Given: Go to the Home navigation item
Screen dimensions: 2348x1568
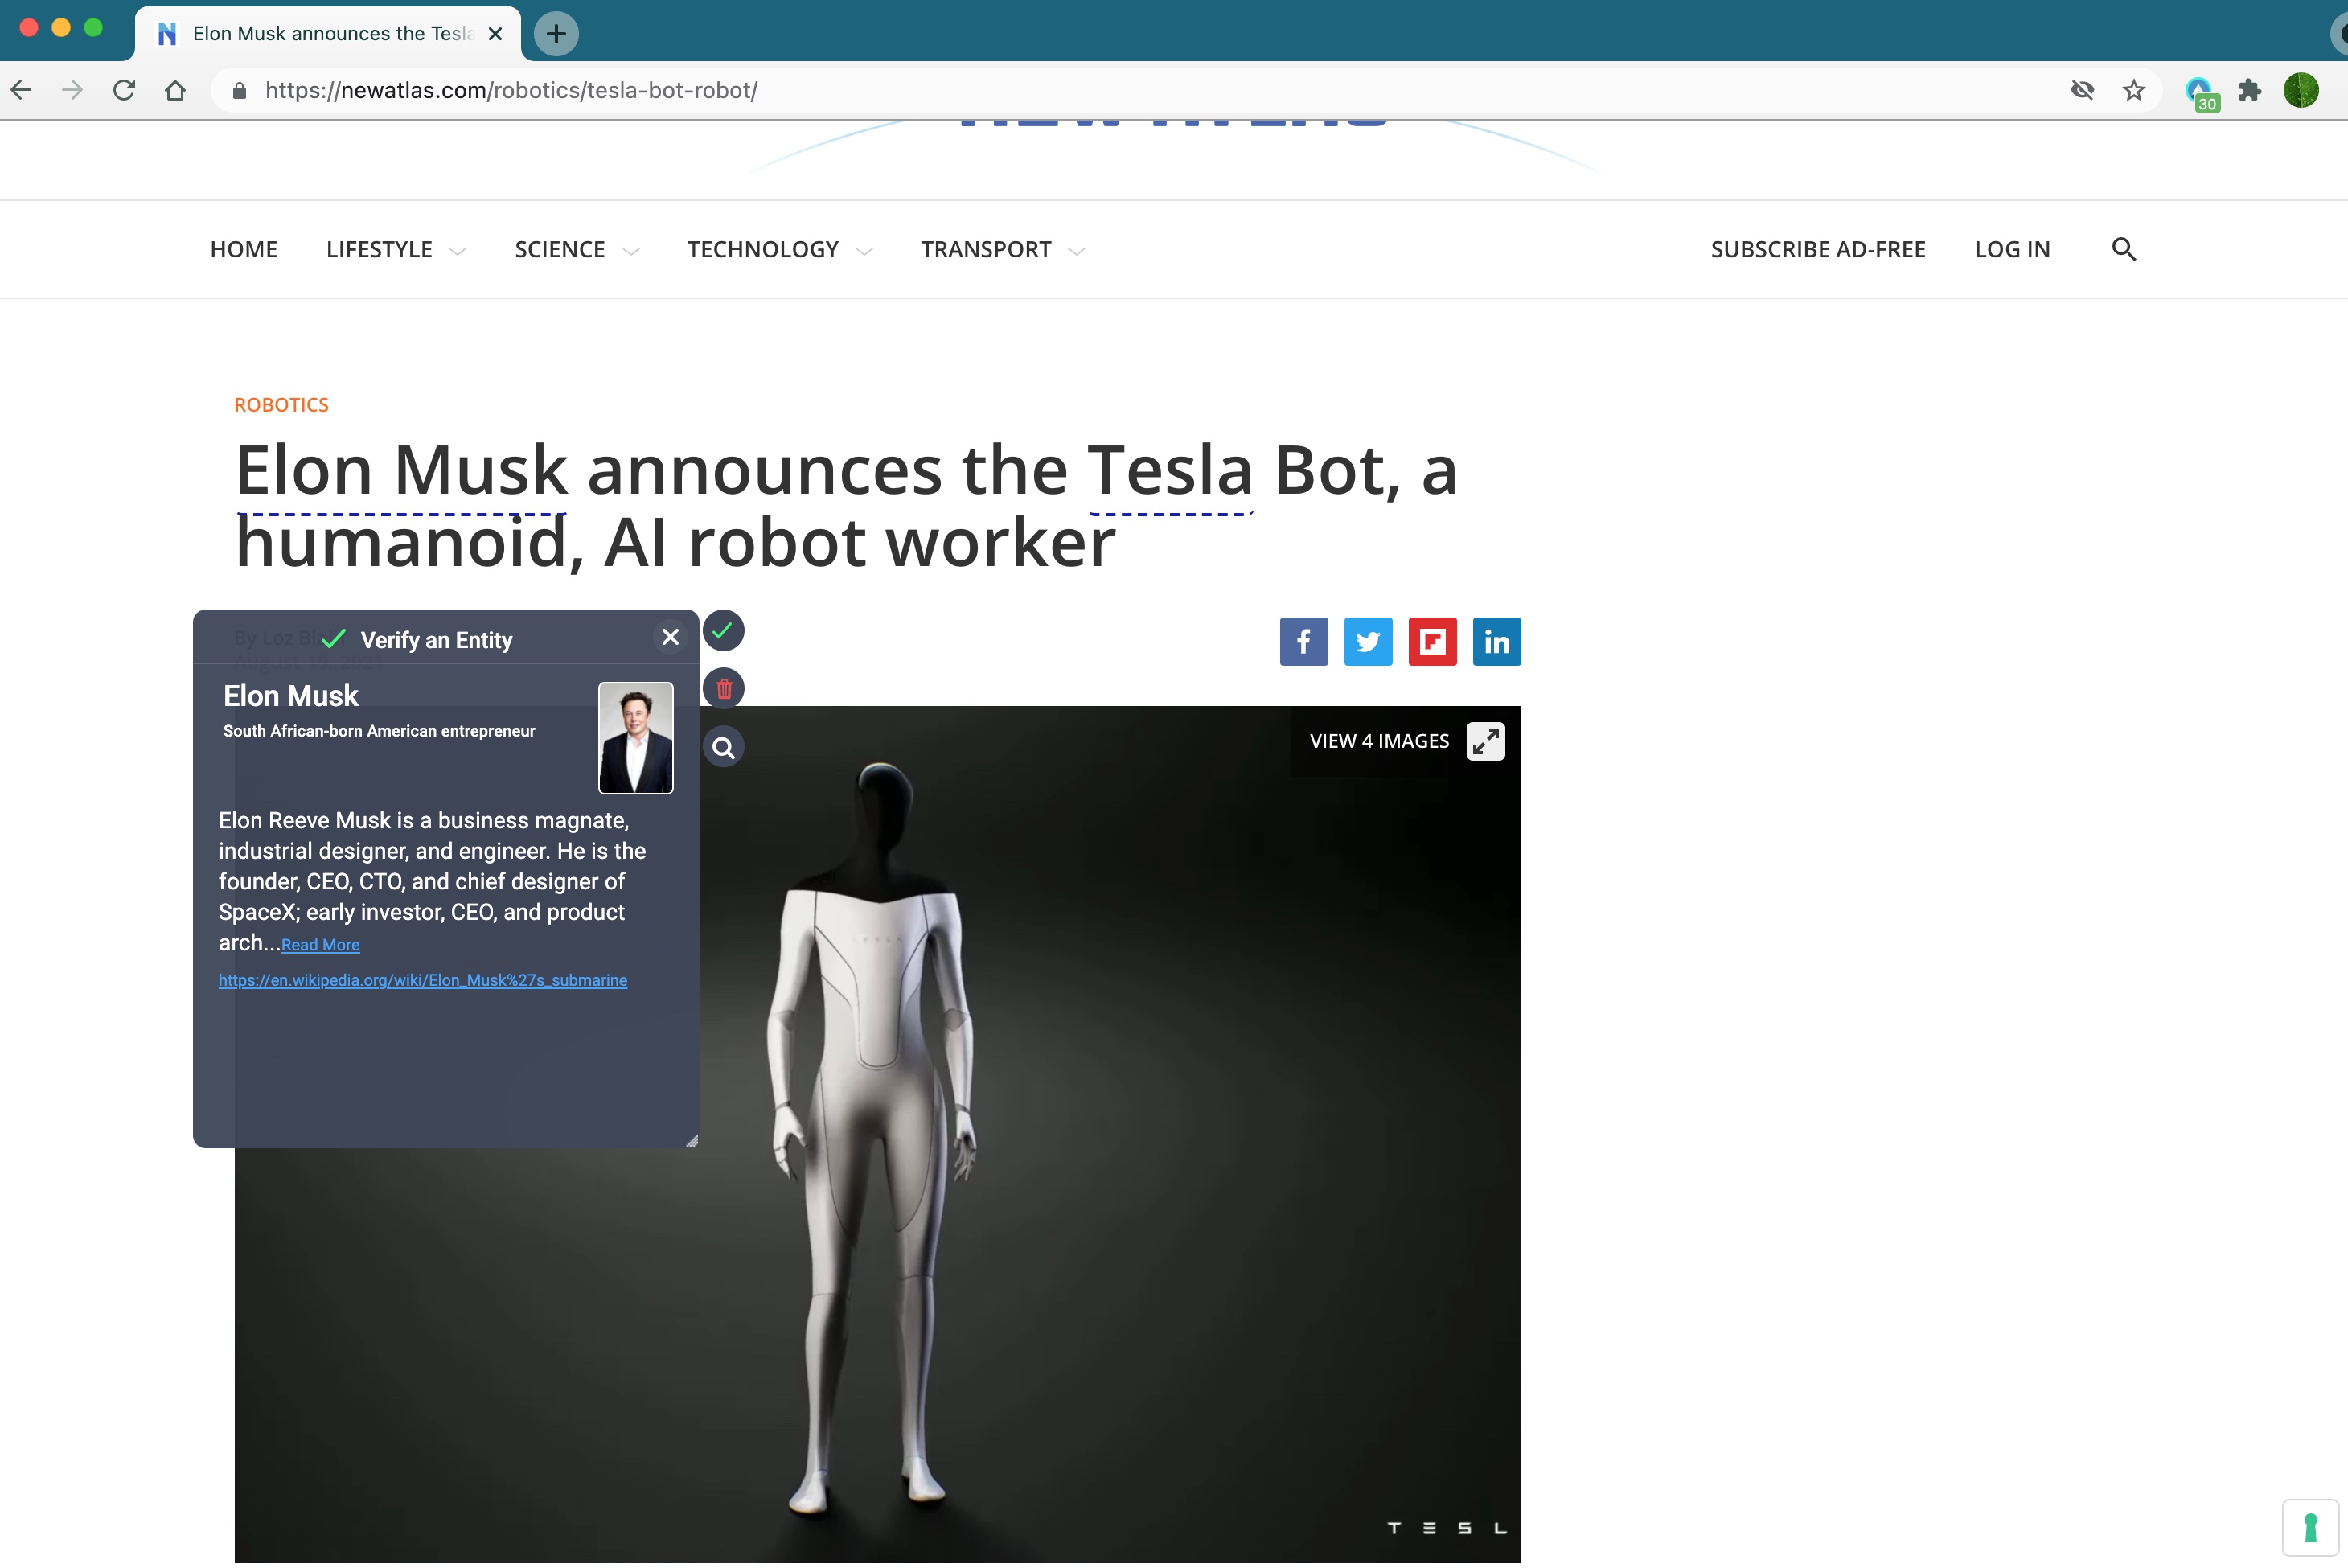Looking at the screenshot, I should click(244, 249).
